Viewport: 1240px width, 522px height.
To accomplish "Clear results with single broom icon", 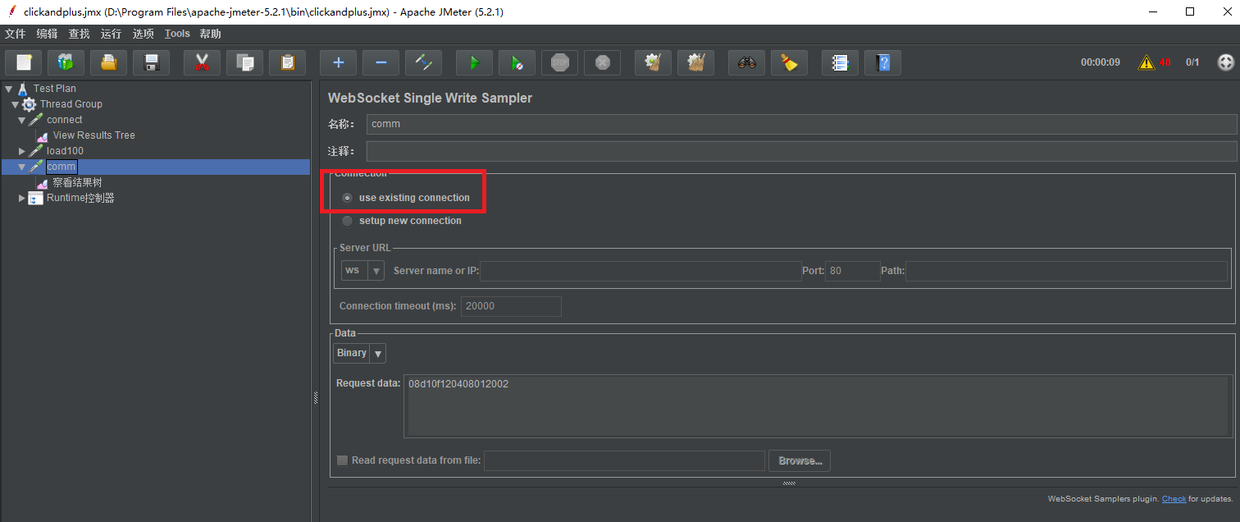I will pyautogui.click(x=653, y=62).
